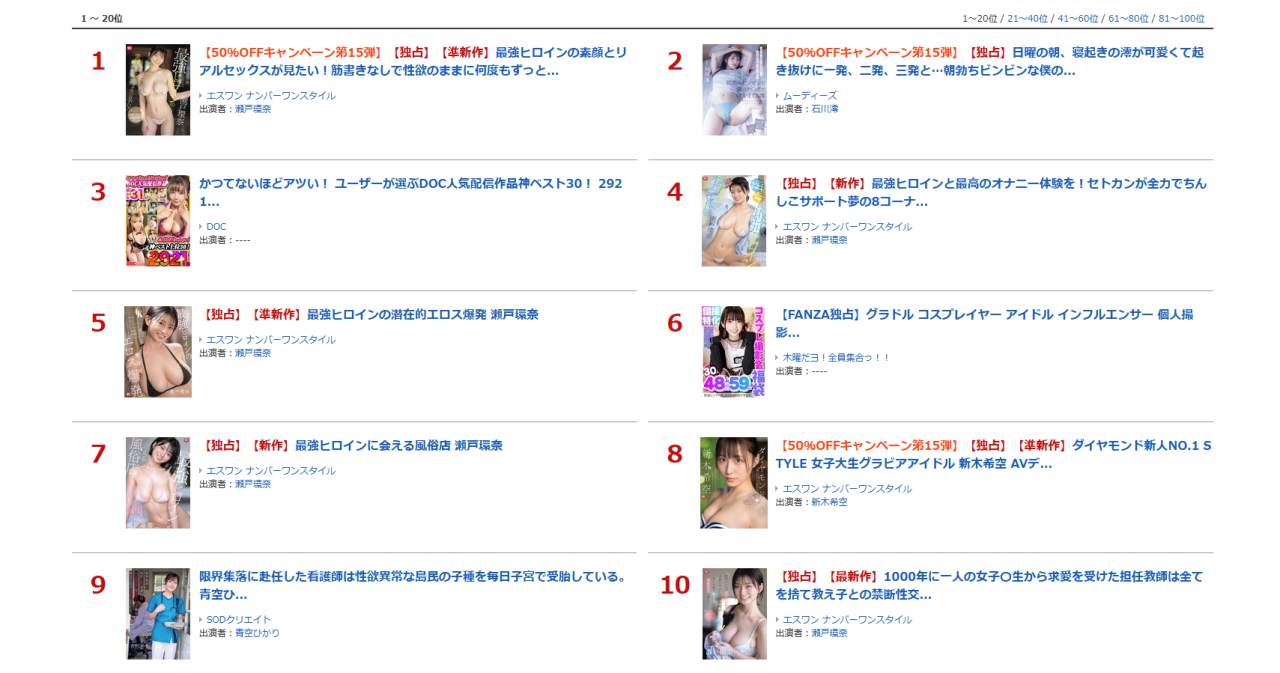Open the ムーディーズ maker link

[x=809, y=96]
